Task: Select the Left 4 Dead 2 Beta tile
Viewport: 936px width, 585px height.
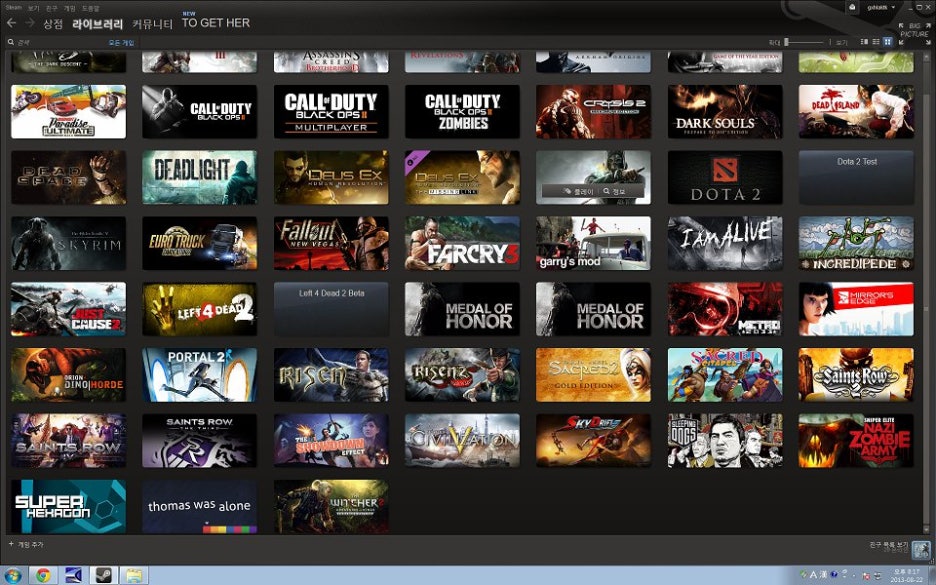Action: (331, 309)
